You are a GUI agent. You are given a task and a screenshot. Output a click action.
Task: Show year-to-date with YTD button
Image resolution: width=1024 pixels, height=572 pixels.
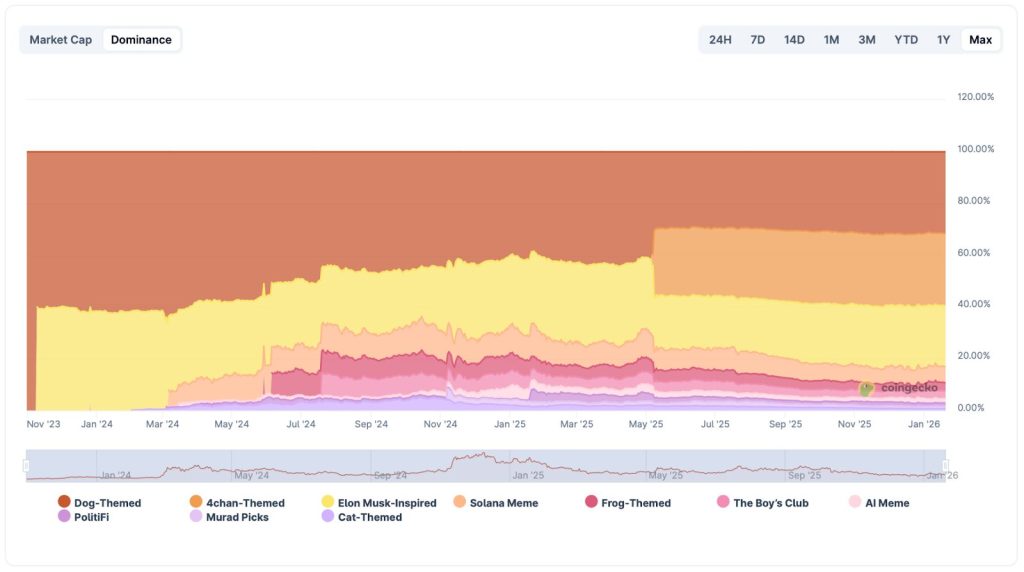(x=906, y=40)
